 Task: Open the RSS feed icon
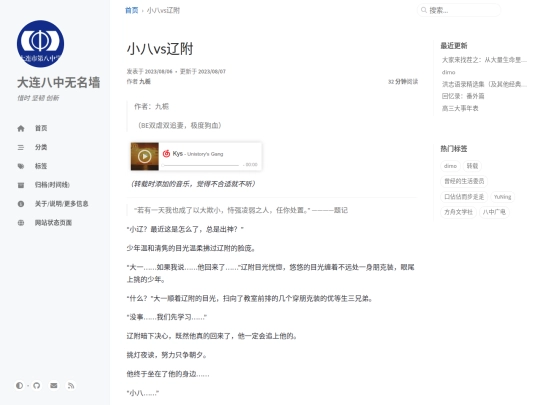71,385
